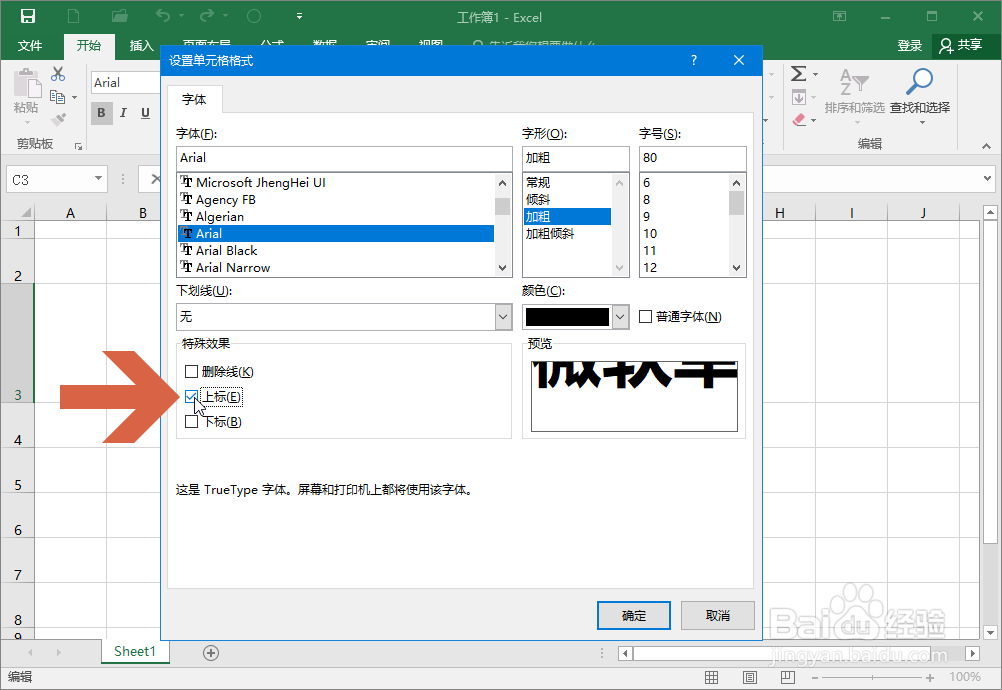The height and width of the screenshot is (690, 1002).
Task: Select the AutoSum Σ icon
Action: 799,72
